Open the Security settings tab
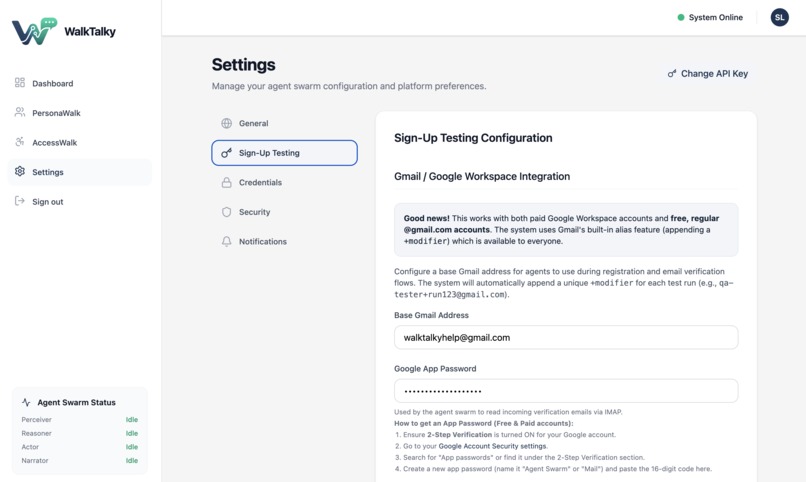Viewport: 806px width, 482px height. point(284,212)
